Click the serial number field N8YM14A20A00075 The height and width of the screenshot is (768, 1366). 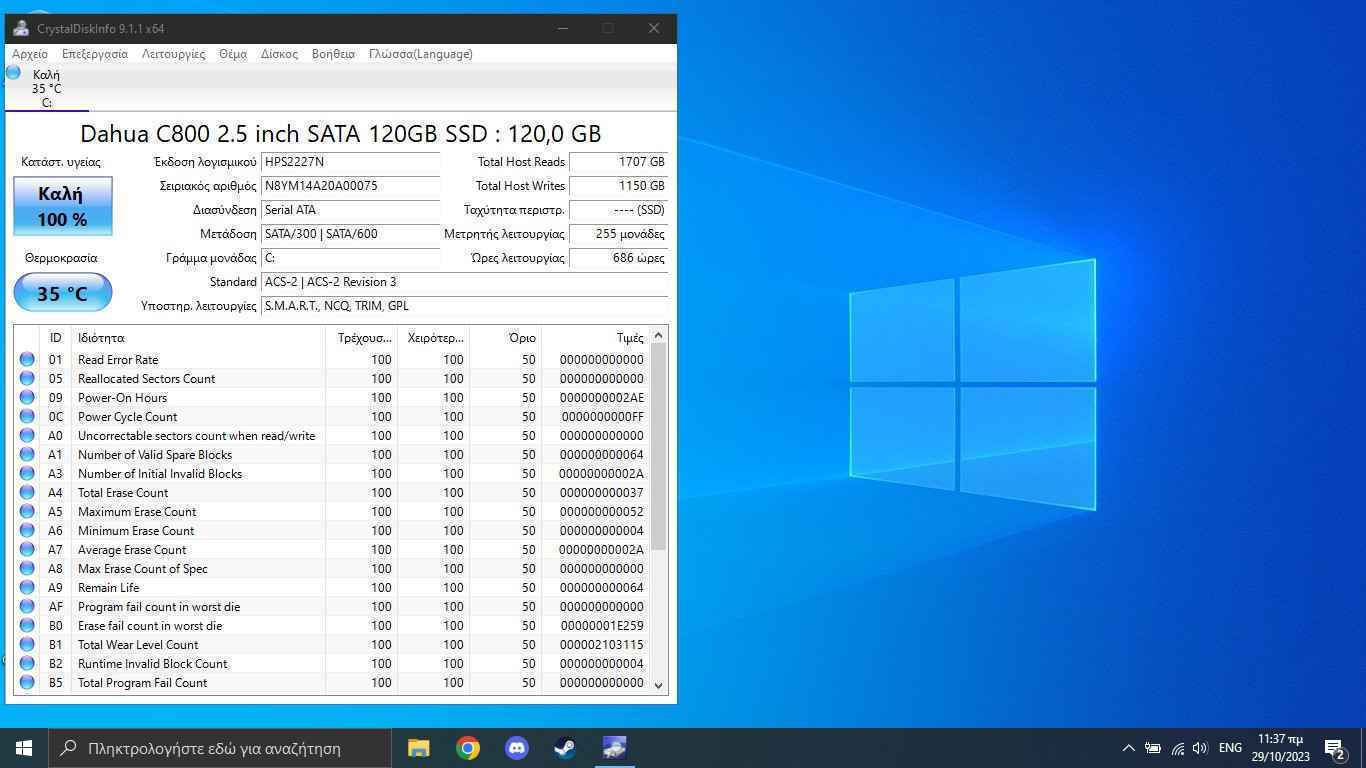tap(350, 186)
